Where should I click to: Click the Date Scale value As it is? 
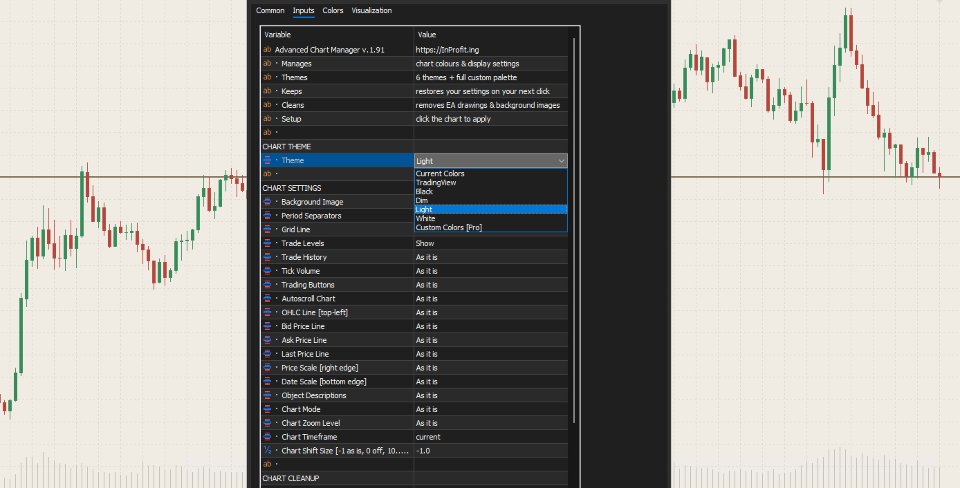(x=490, y=381)
